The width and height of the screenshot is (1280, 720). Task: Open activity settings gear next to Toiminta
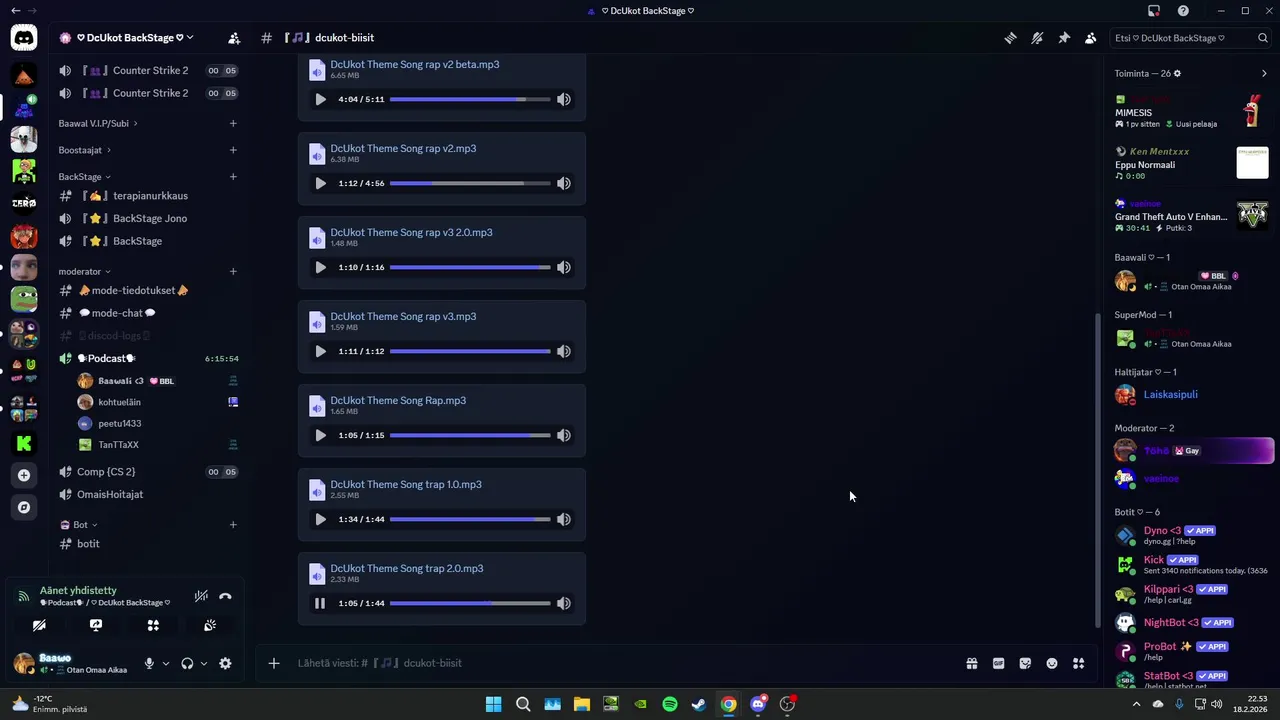point(1177,73)
